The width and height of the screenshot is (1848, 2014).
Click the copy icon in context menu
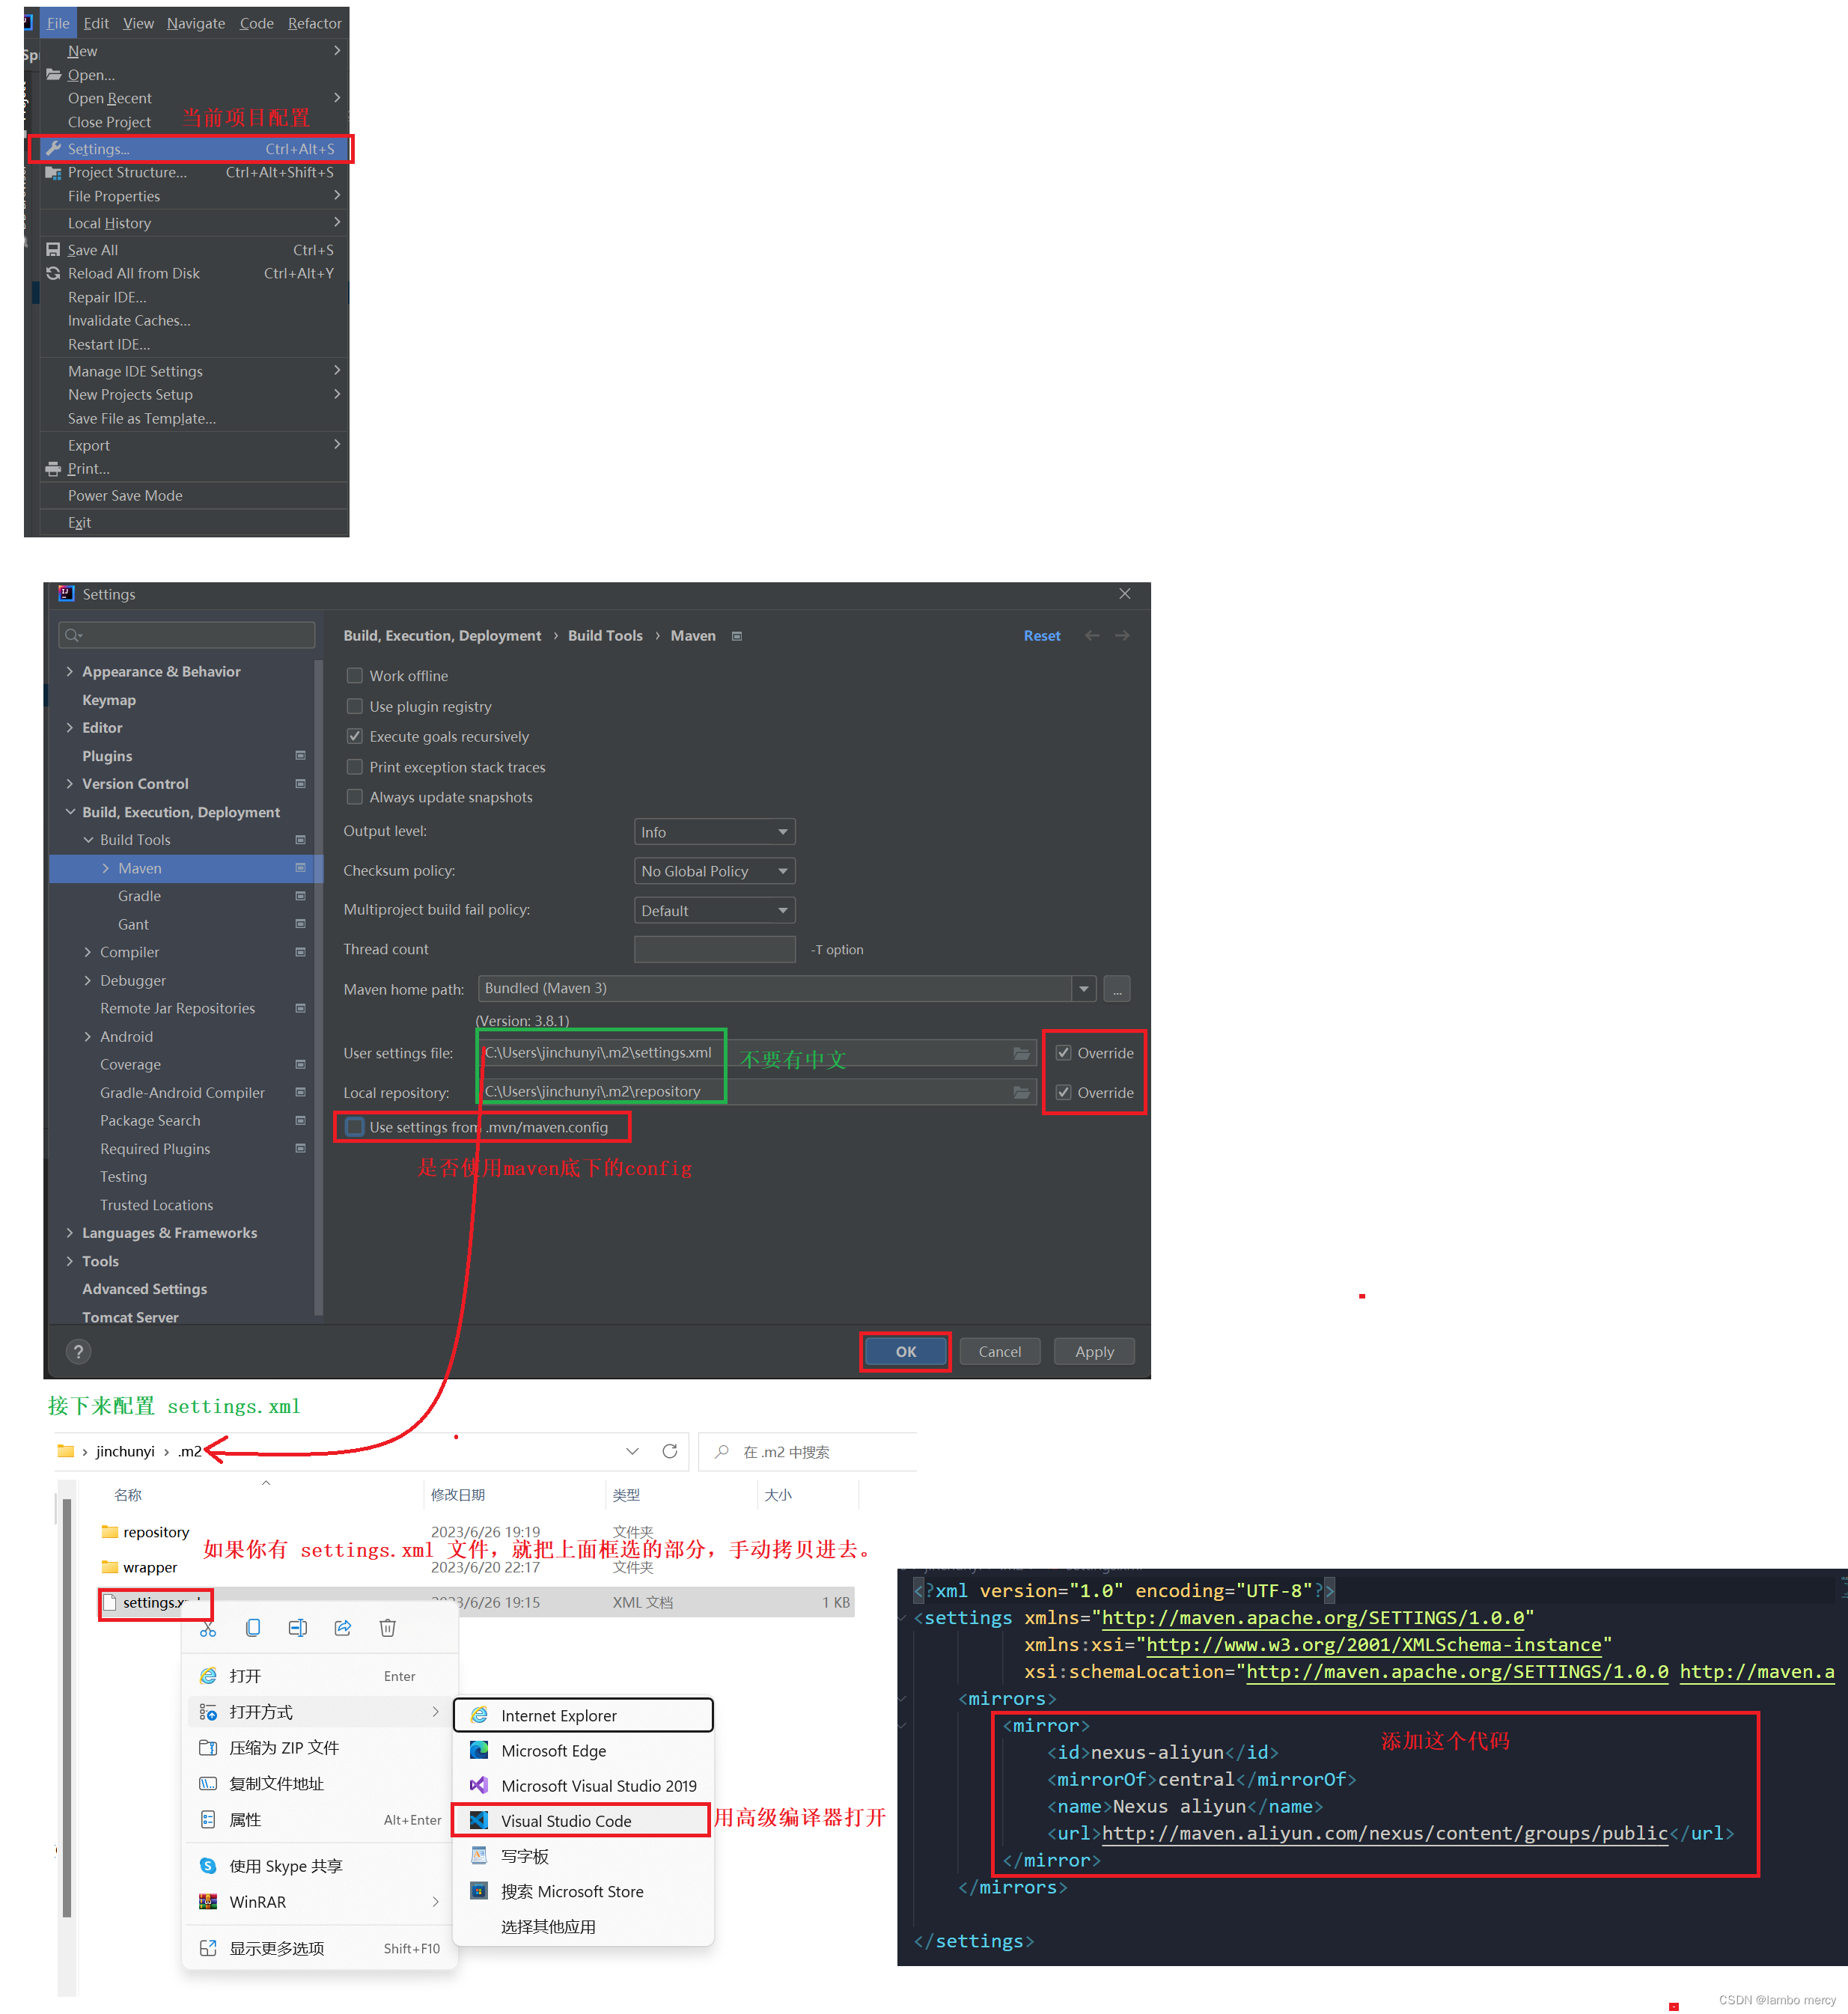point(253,1629)
